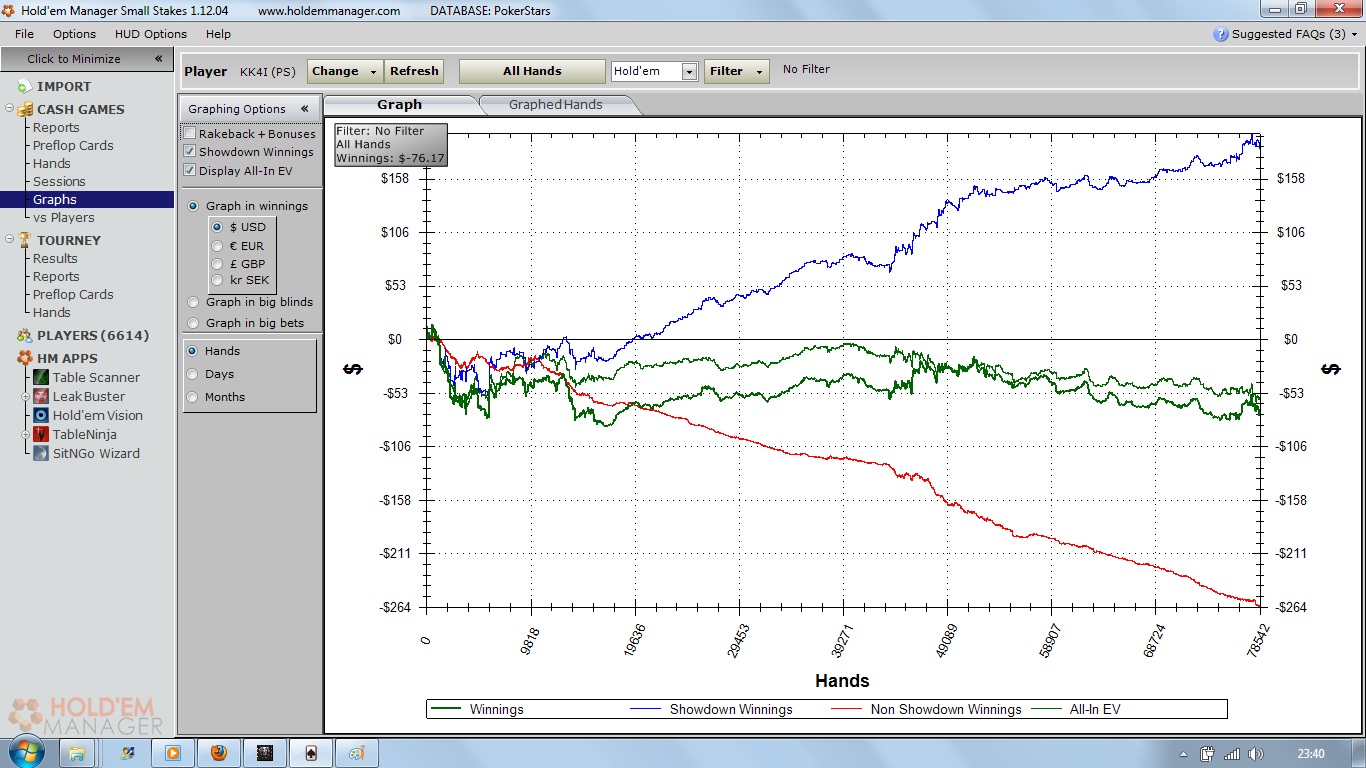Expand the Filter dropdown button

coord(736,71)
